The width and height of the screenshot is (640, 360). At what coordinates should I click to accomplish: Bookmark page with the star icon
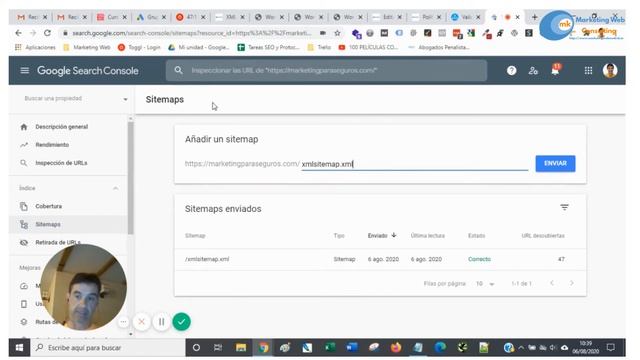pos(337,33)
